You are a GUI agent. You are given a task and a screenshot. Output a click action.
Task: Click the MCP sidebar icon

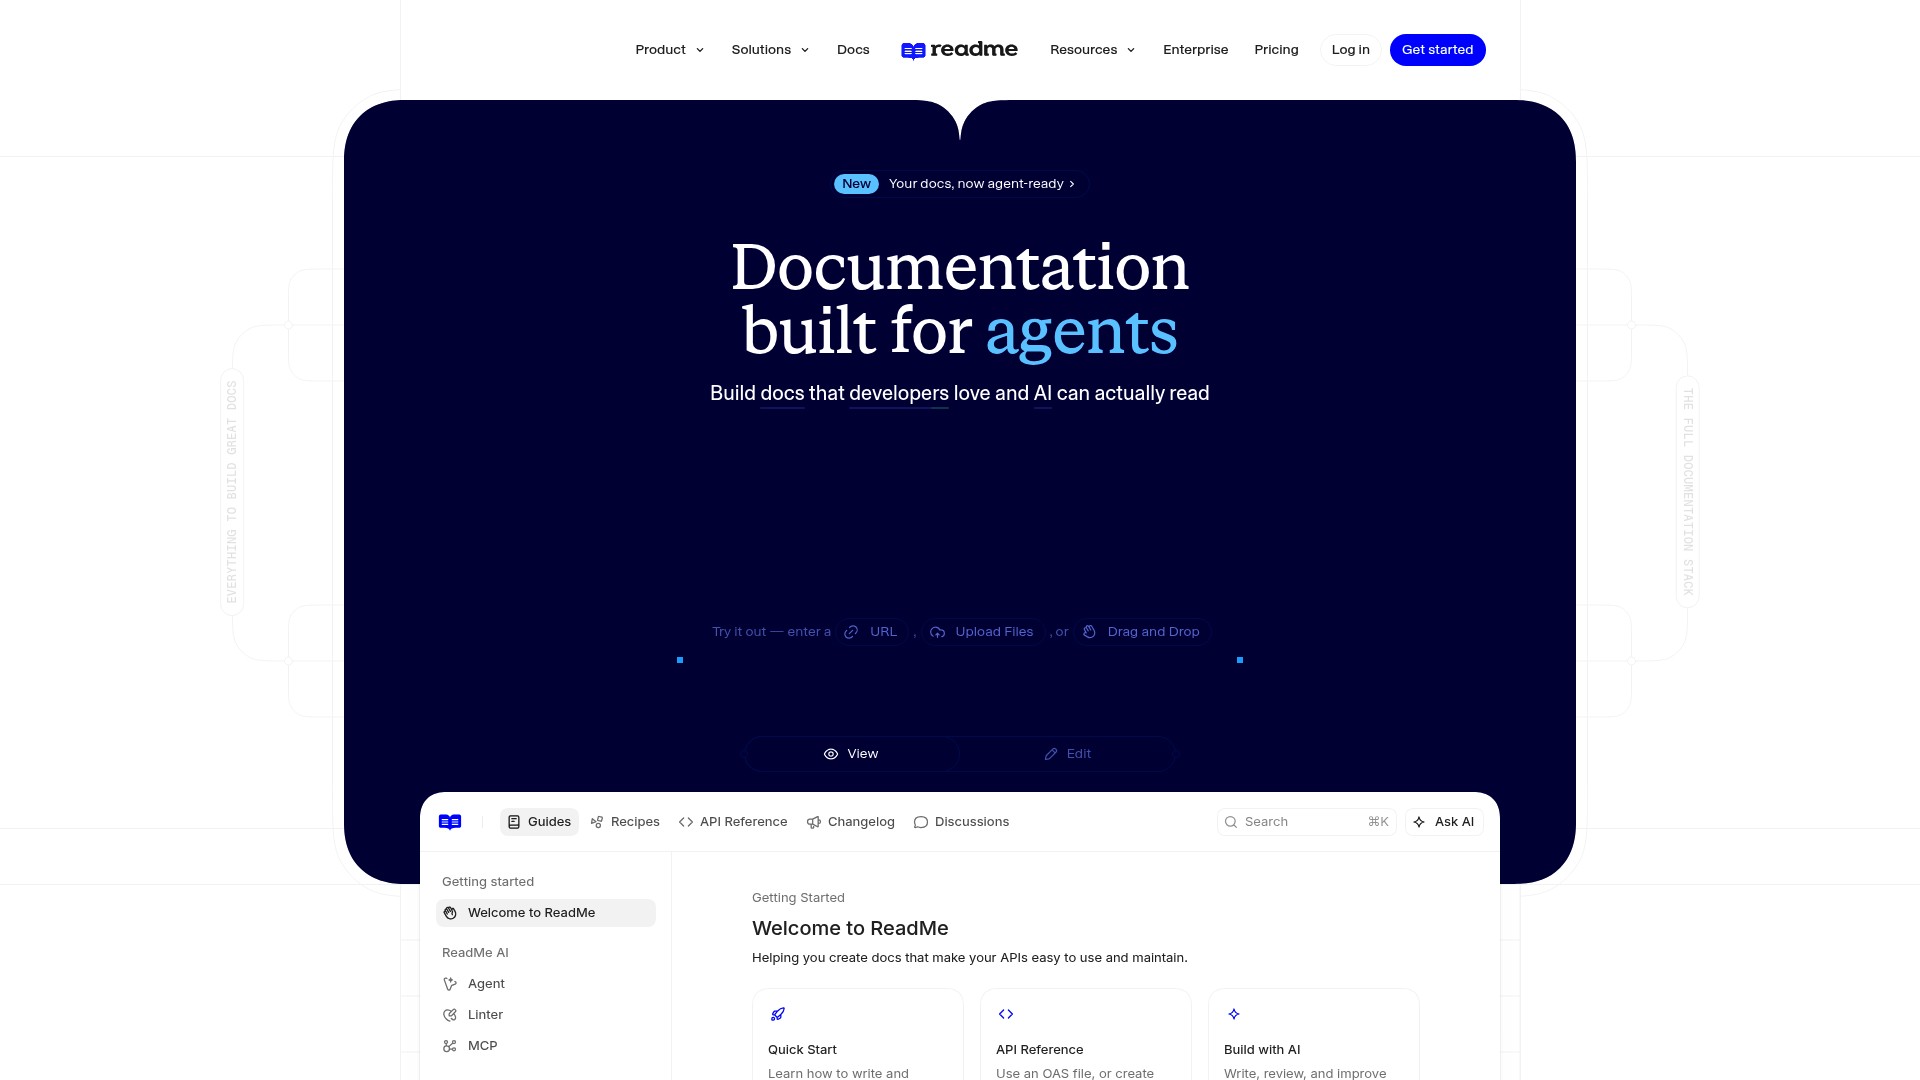[x=450, y=1046]
